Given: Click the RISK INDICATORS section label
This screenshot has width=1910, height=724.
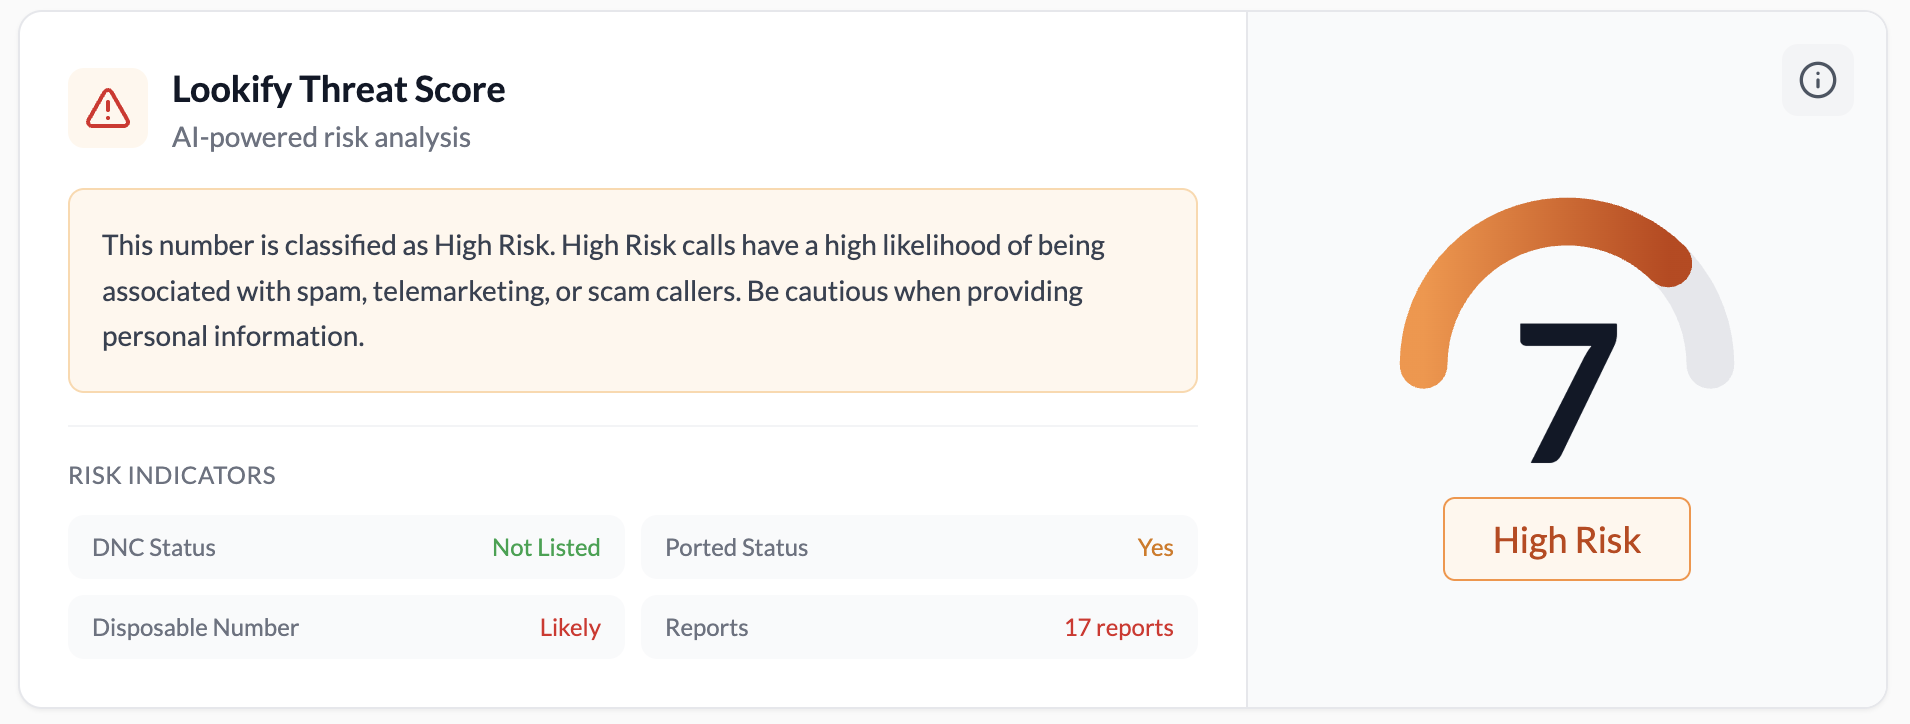Looking at the screenshot, I should (172, 475).
